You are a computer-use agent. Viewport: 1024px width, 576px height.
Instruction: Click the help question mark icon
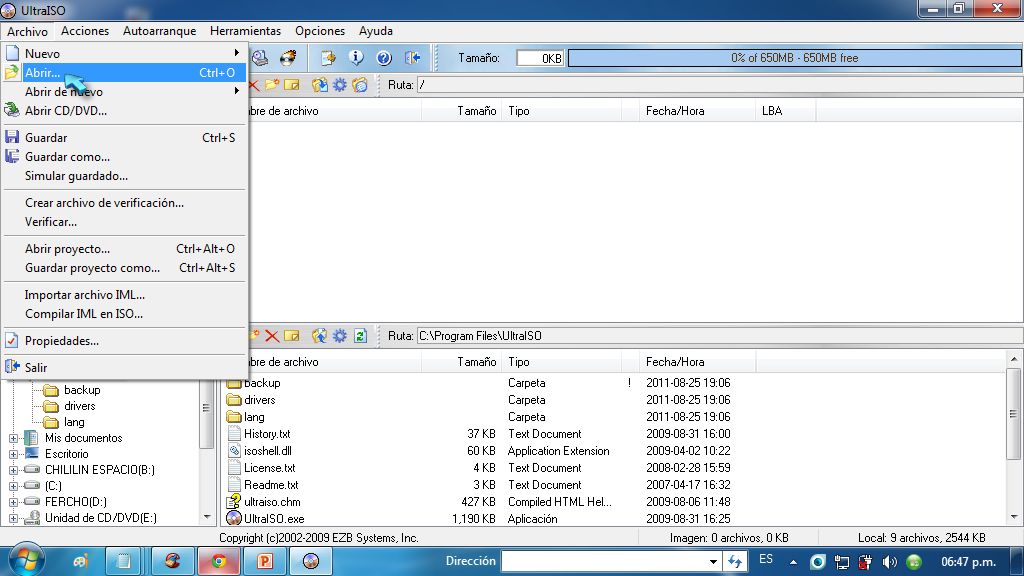[x=384, y=58]
